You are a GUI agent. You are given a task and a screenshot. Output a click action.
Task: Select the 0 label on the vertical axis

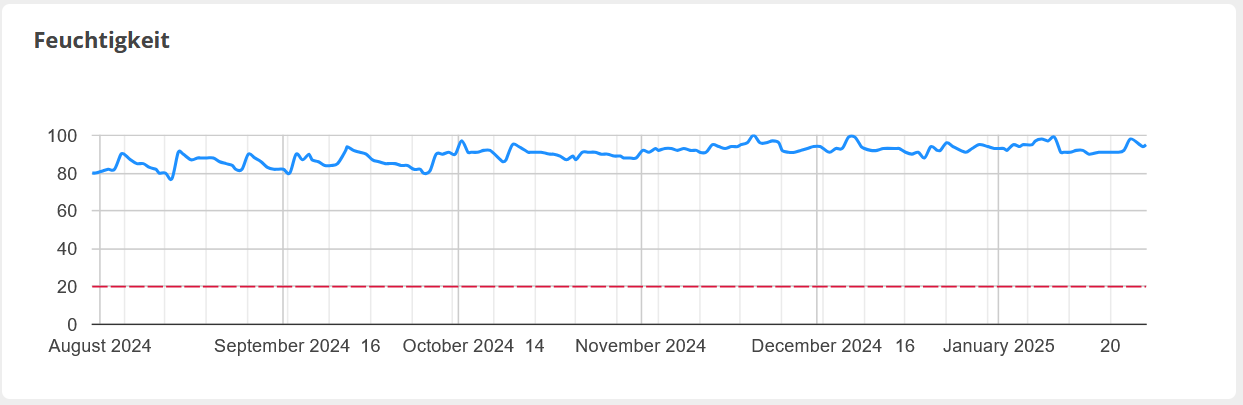point(73,325)
